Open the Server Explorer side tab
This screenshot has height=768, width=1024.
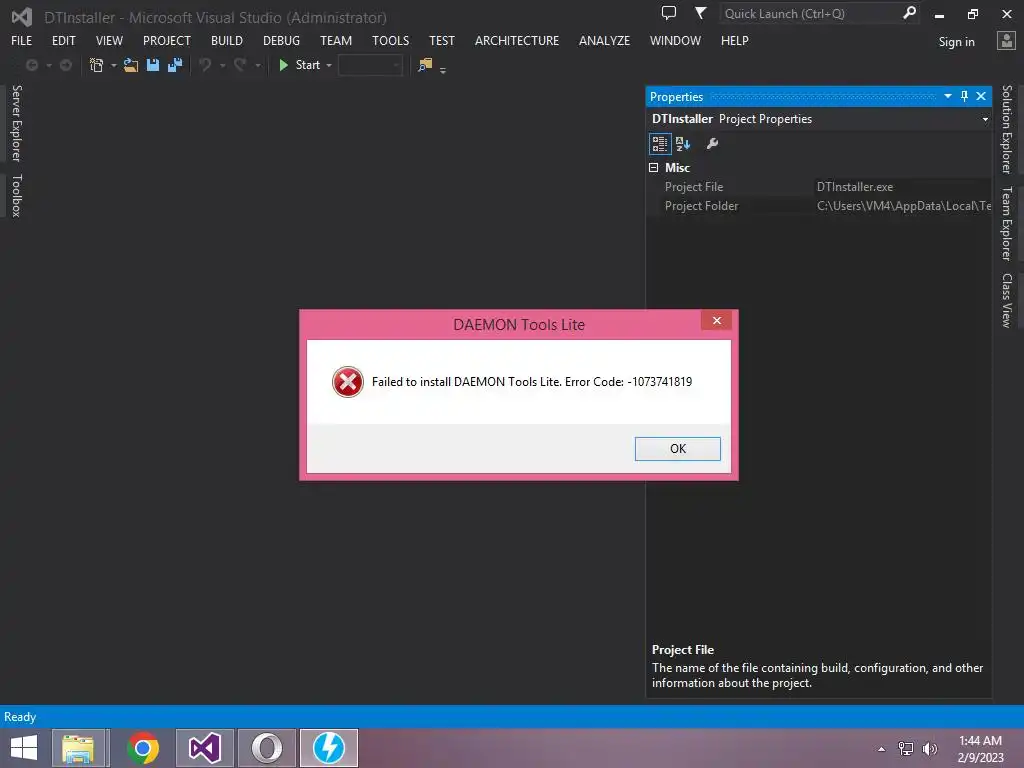pos(16,123)
